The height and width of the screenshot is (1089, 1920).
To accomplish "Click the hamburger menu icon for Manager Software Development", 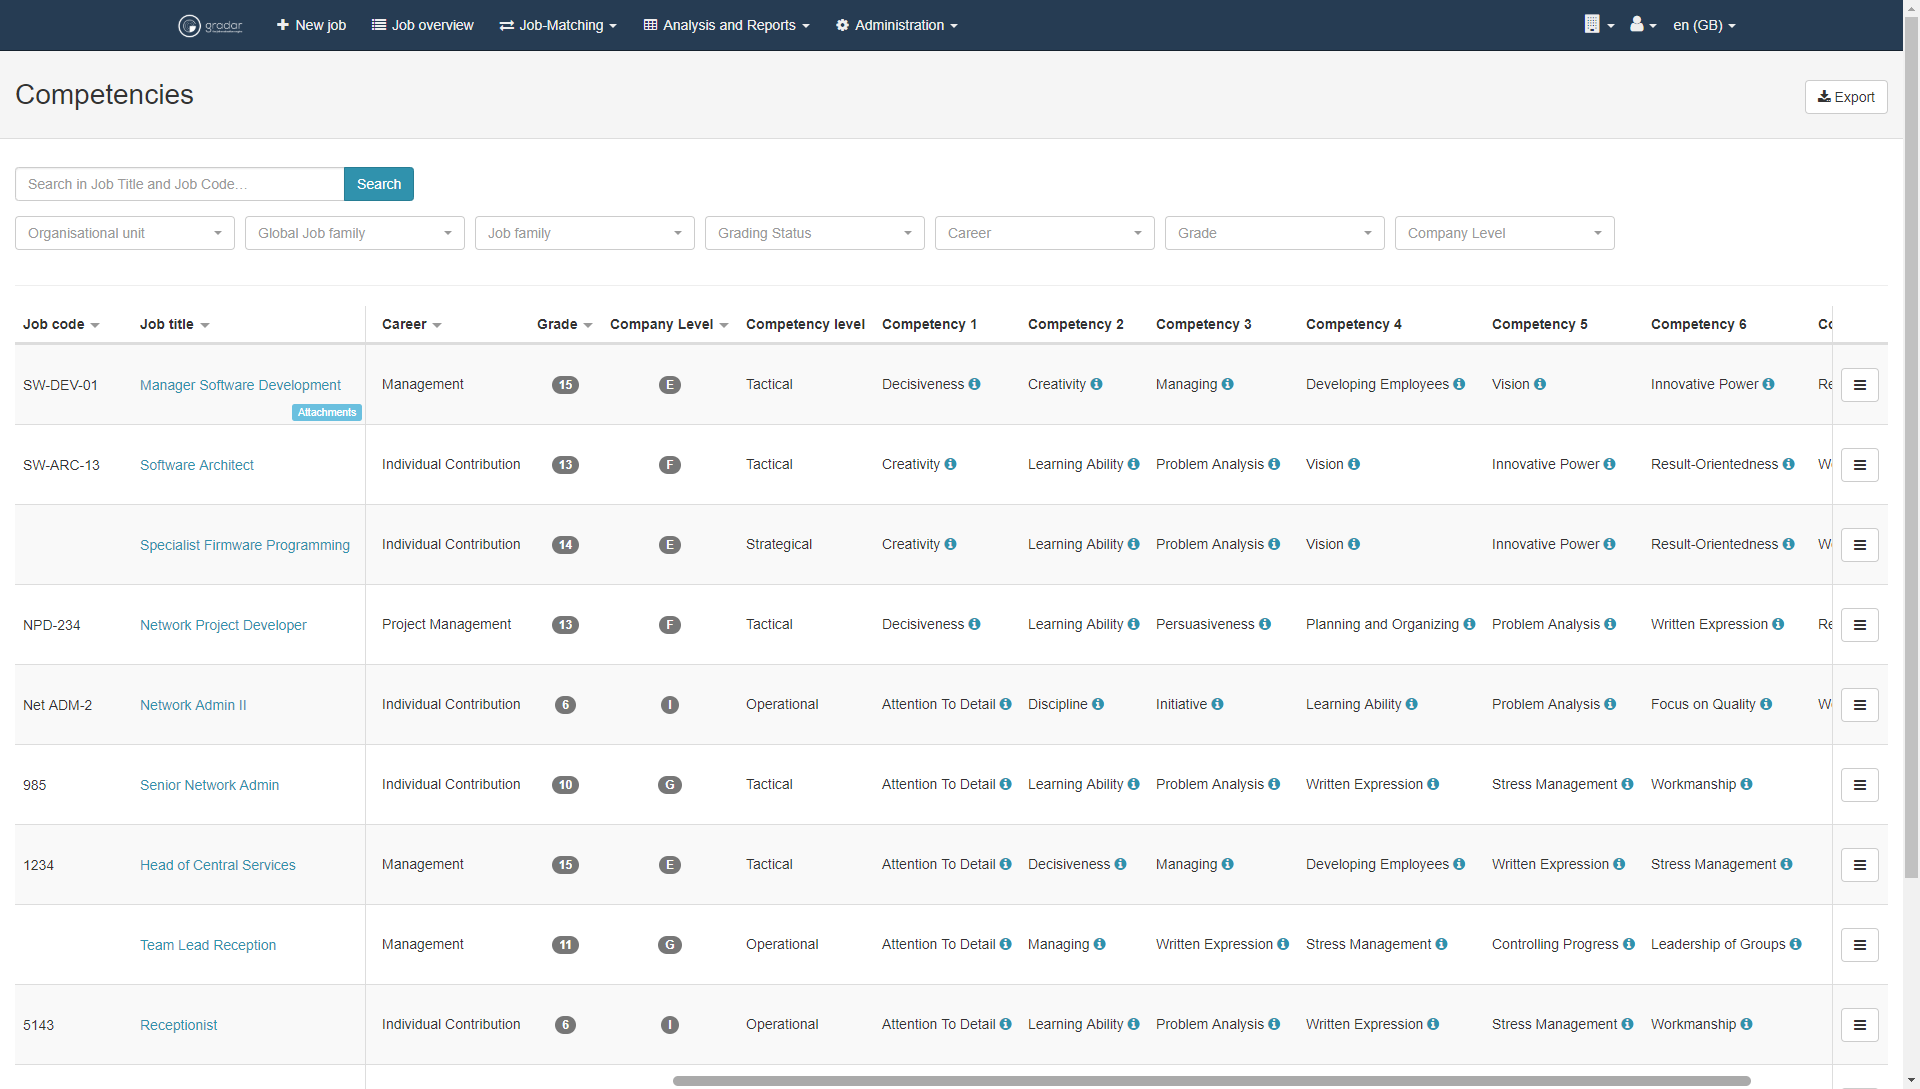I will (1859, 385).
